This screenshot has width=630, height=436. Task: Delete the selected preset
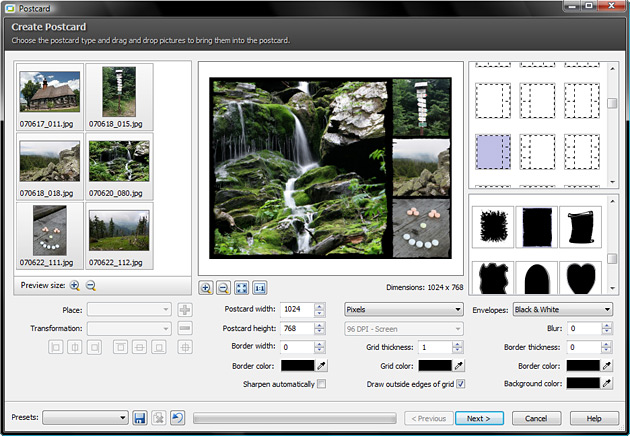click(159, 418)
